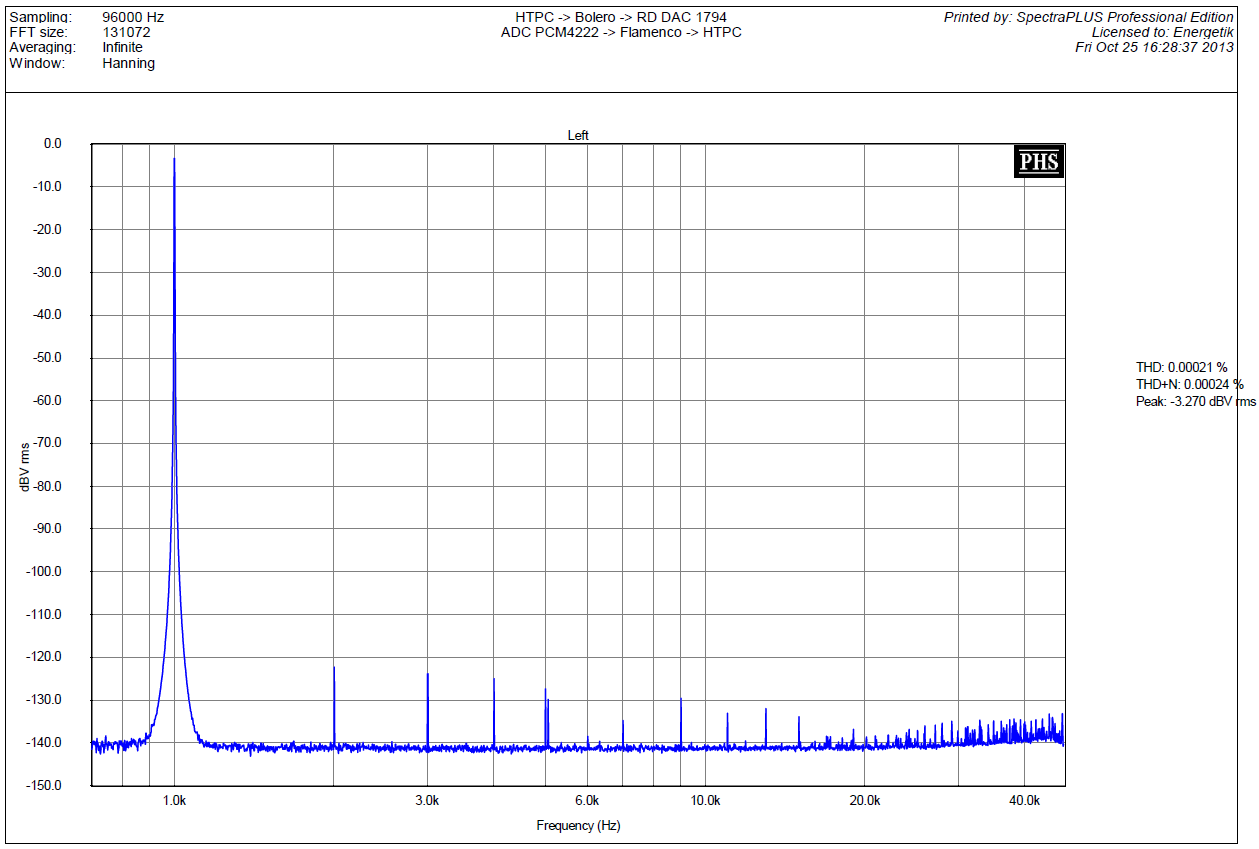Click the 'THD: 0.00021 %' readout
The height and width of the screenshot is (849, 1259).
(1181, 367)
